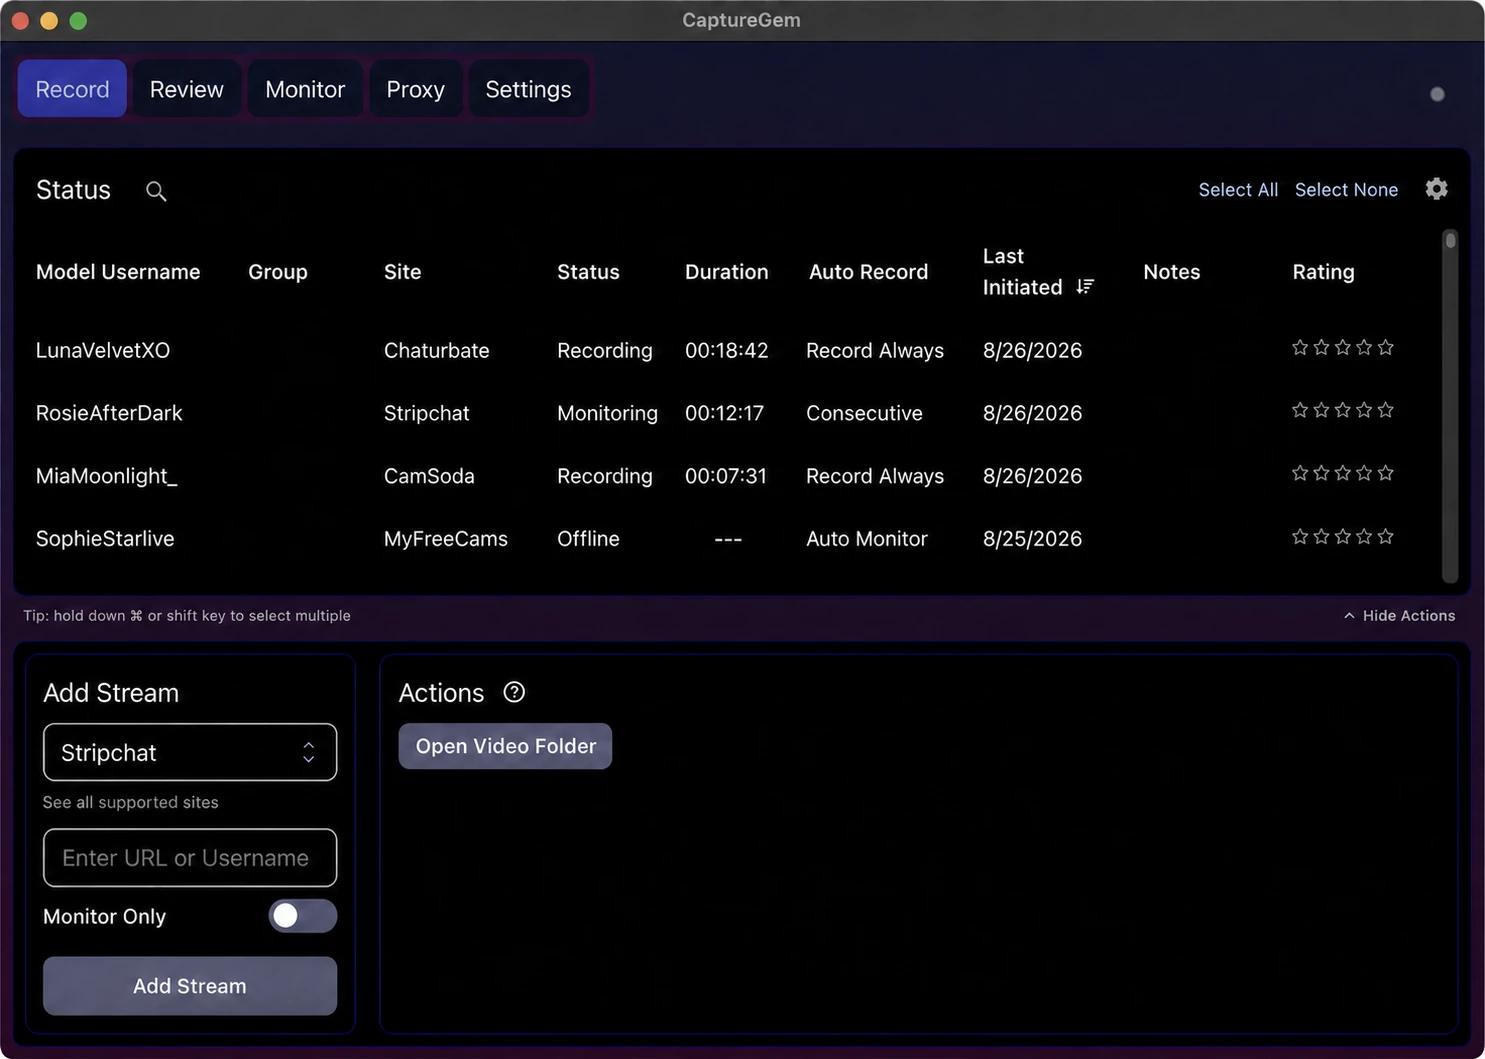Screen dimensions: 1485x1059
Task: Switch to the Review tab
Action: 187,89
